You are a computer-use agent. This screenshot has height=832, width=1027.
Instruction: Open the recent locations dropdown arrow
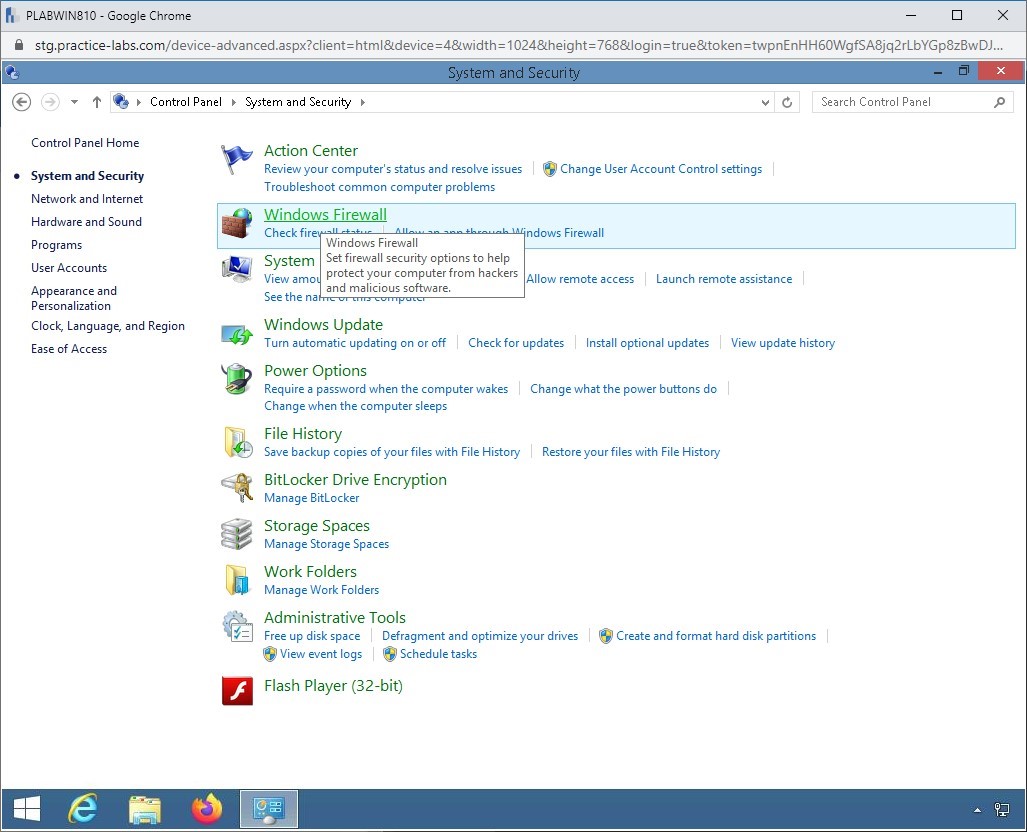click(75, 102)
